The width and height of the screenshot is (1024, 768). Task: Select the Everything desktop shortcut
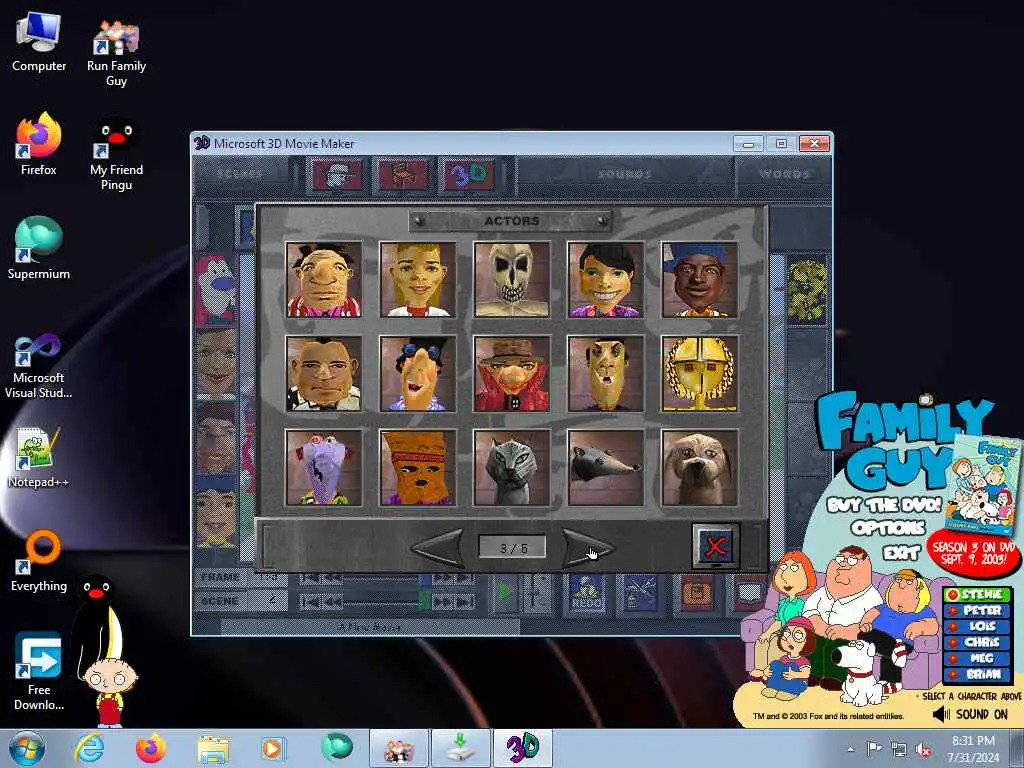(39, 560)
